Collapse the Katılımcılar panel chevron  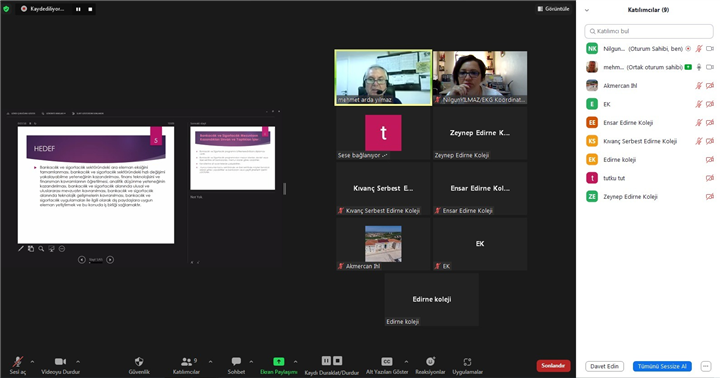(586, 10)
